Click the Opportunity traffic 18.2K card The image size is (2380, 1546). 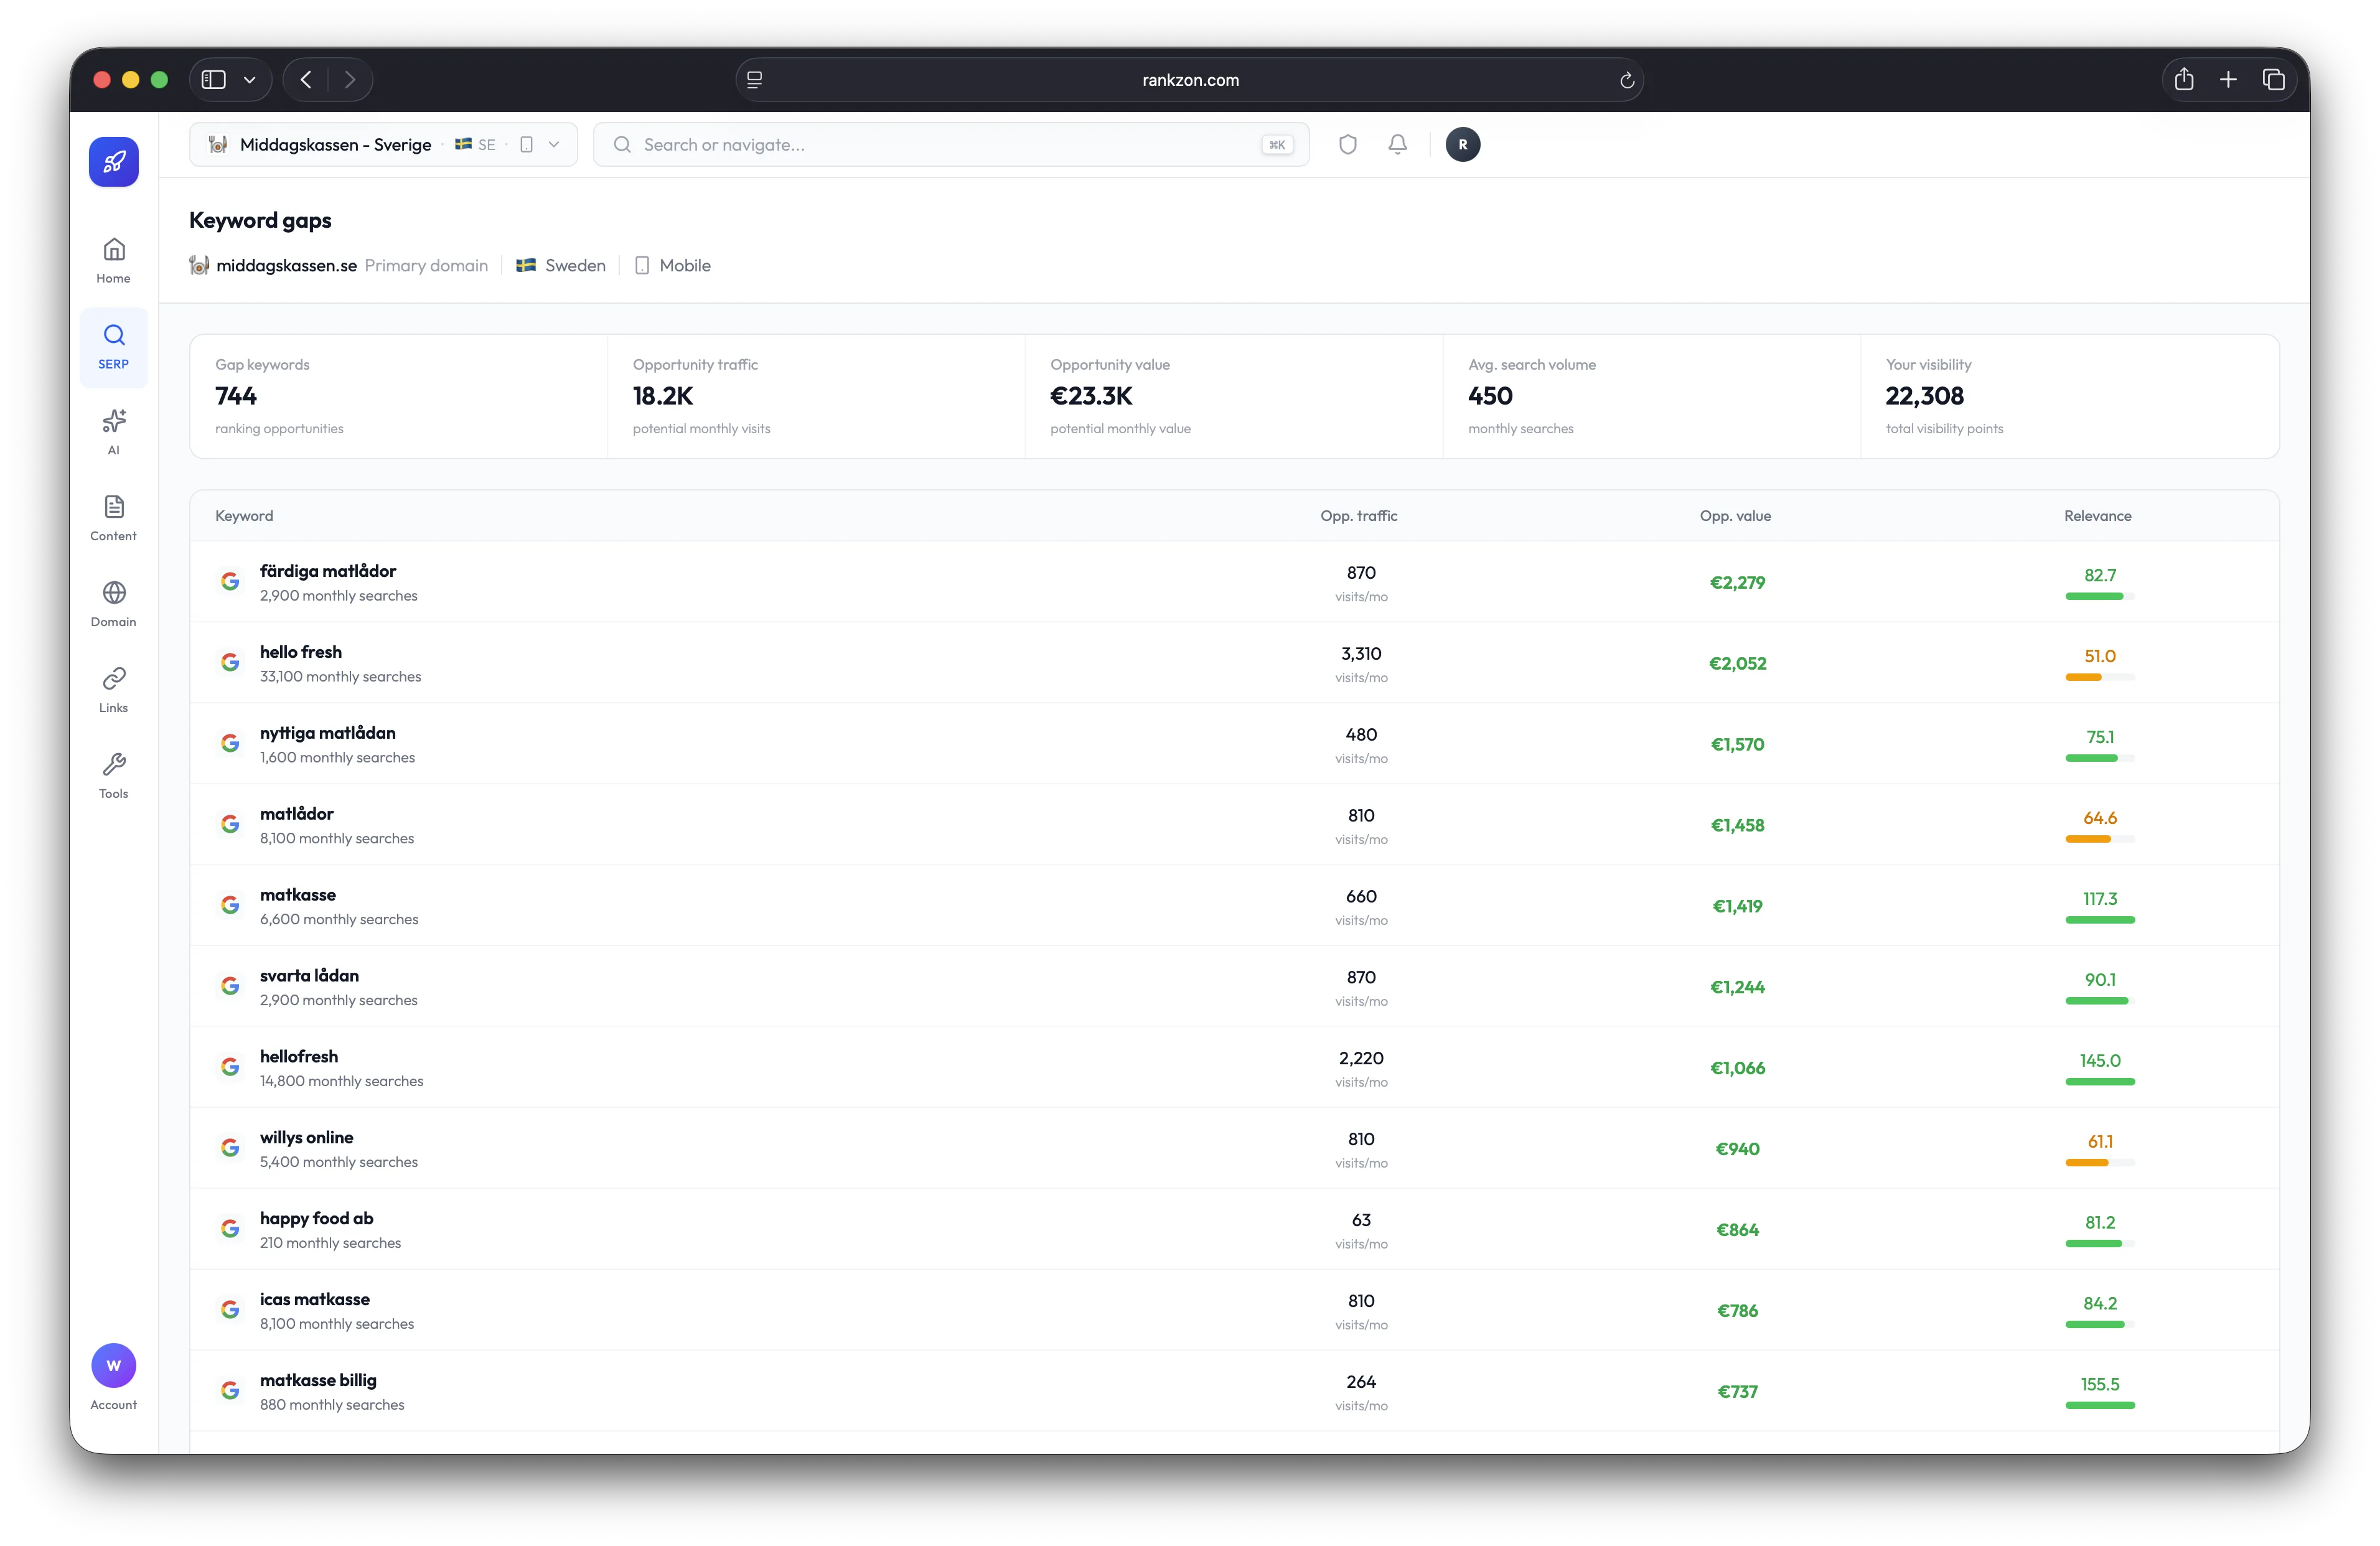[816, 397]
